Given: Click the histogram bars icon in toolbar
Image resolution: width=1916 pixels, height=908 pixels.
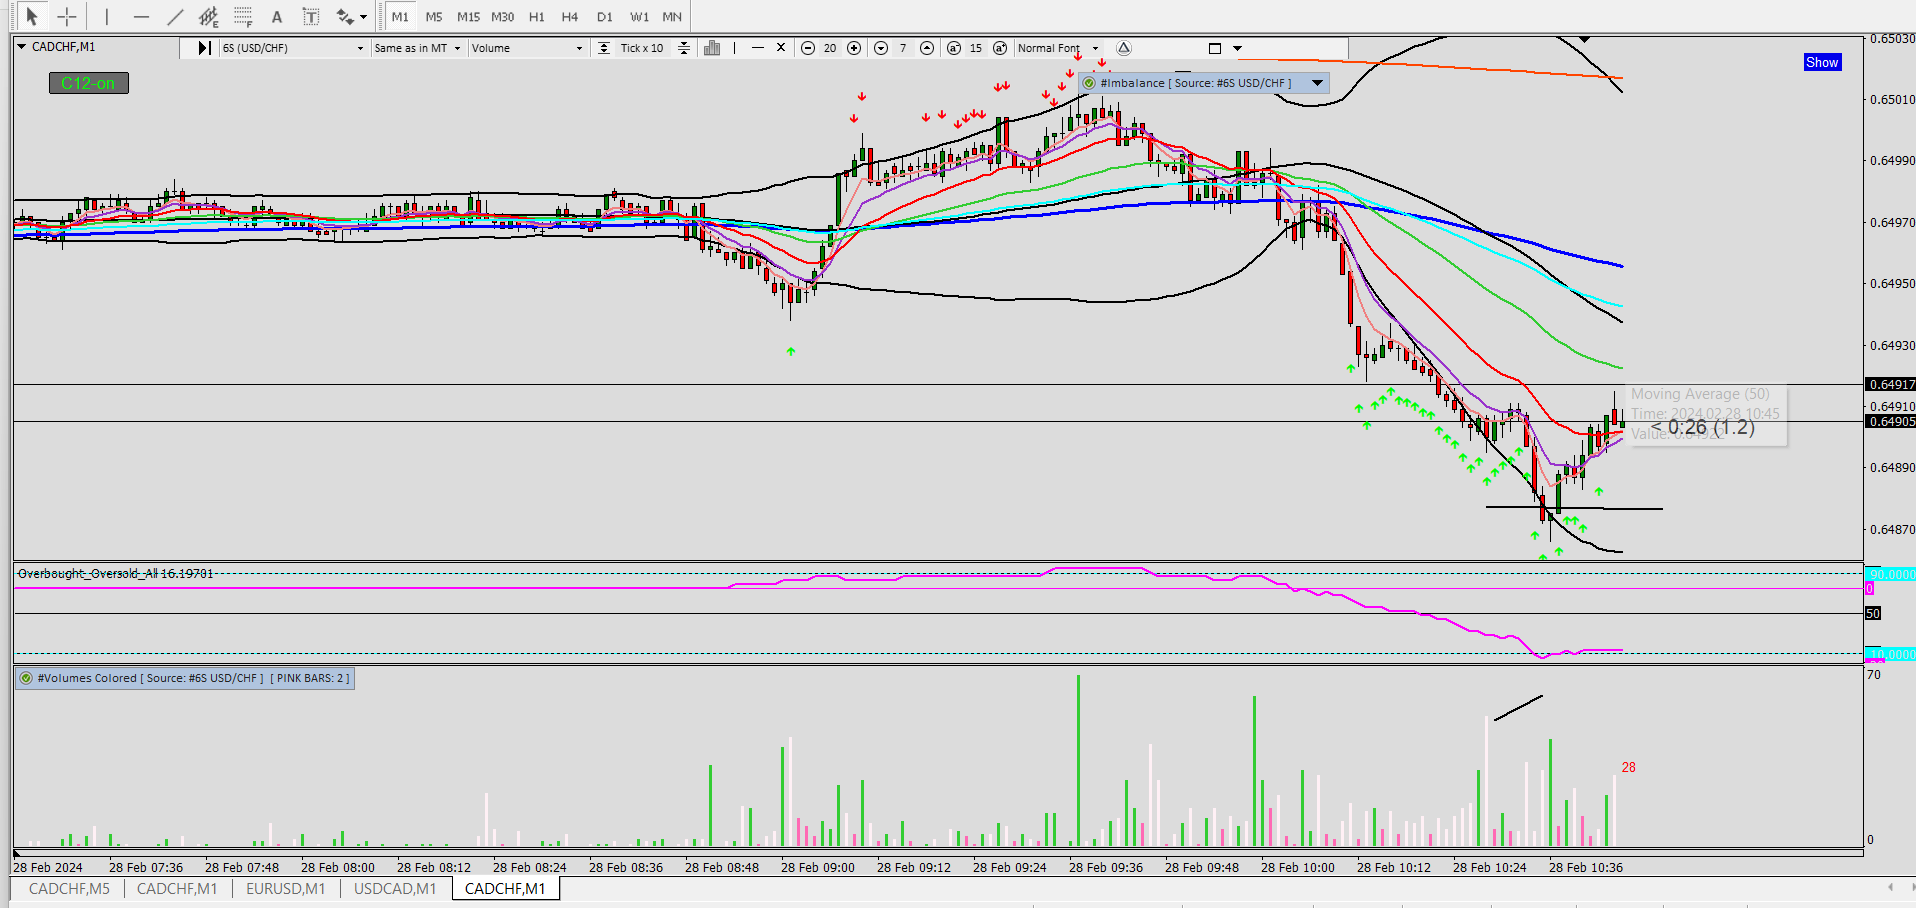Looking at the screenshot, I should [712, 48].
